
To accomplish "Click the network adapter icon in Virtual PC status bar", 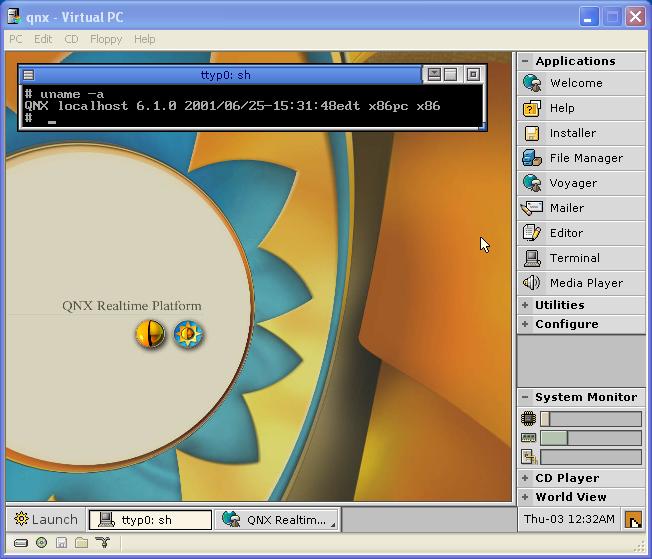I will pos(102,542).
